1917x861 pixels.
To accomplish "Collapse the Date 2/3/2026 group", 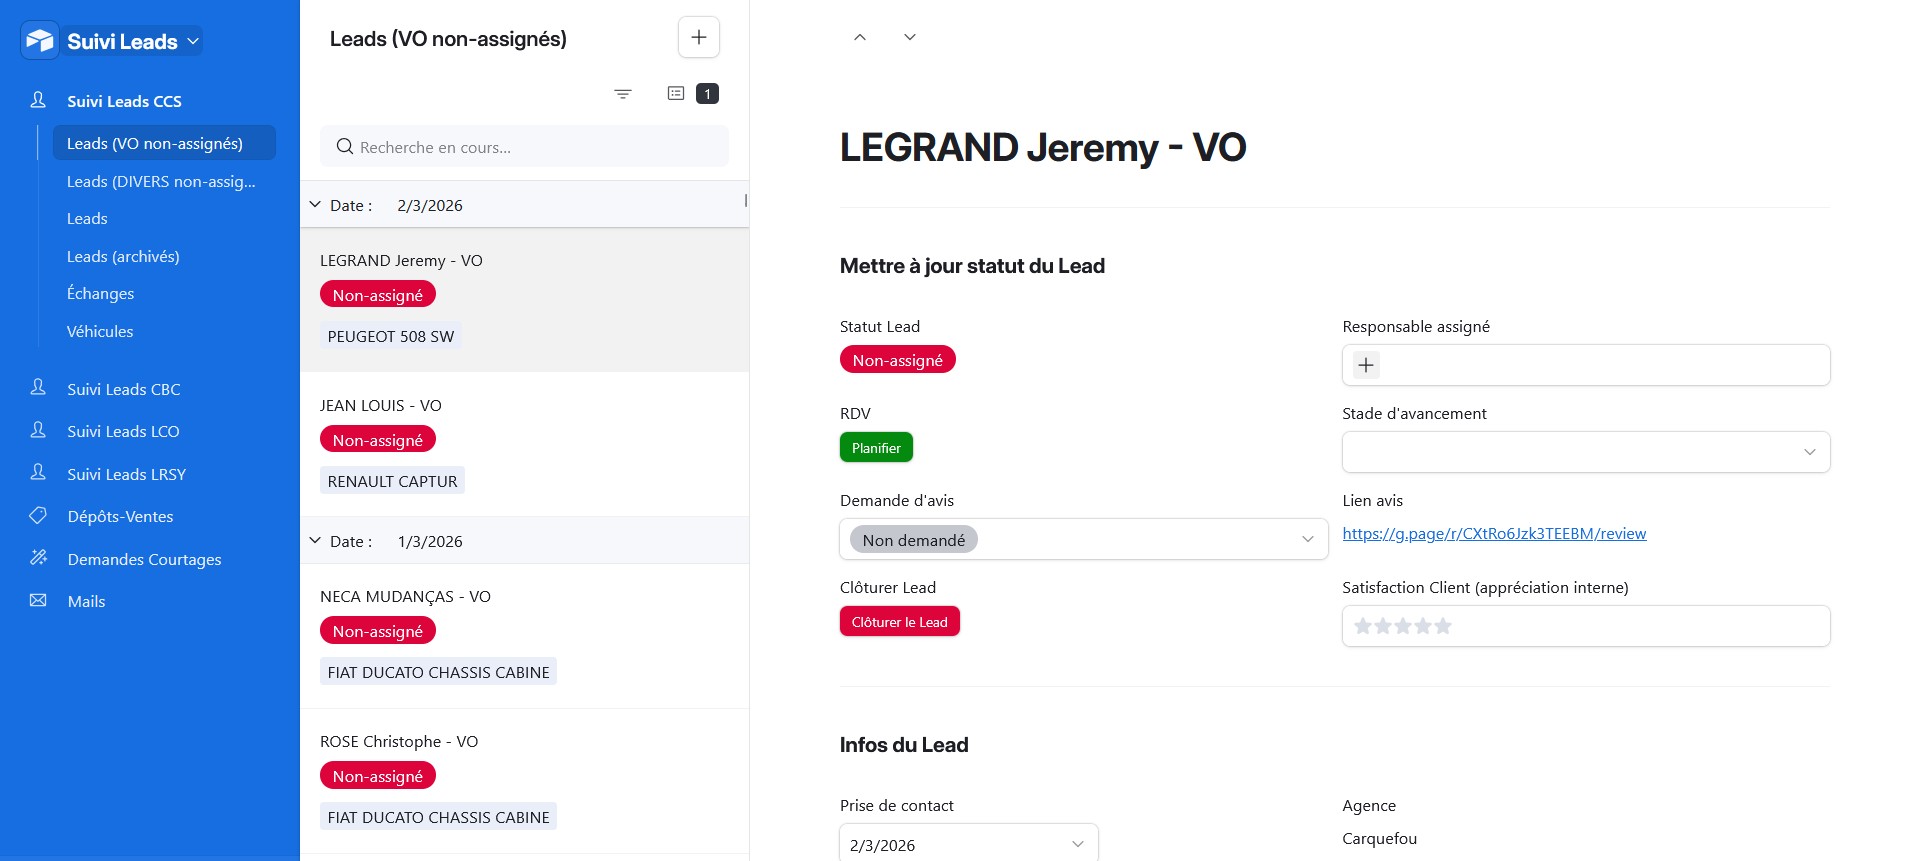I will (315, 205).
